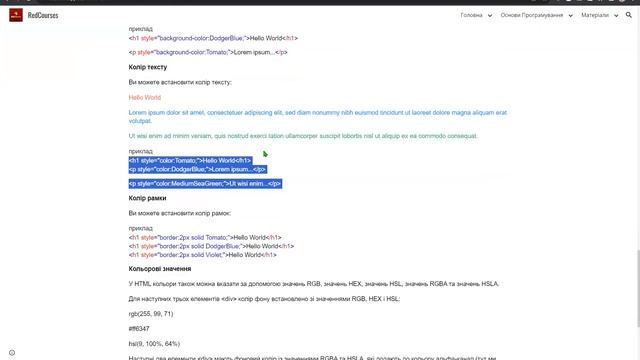
Task: Expand the Матеріали dropdown chevron
Action: coord(616,16)
